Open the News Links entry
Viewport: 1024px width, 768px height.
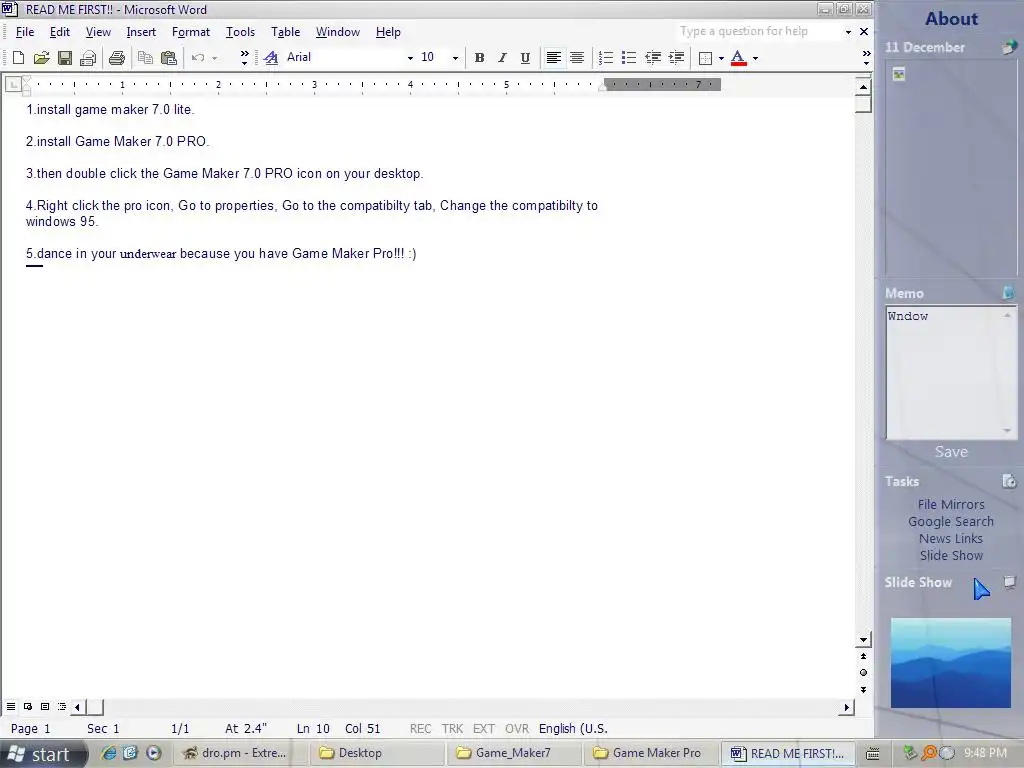[951, 538]
